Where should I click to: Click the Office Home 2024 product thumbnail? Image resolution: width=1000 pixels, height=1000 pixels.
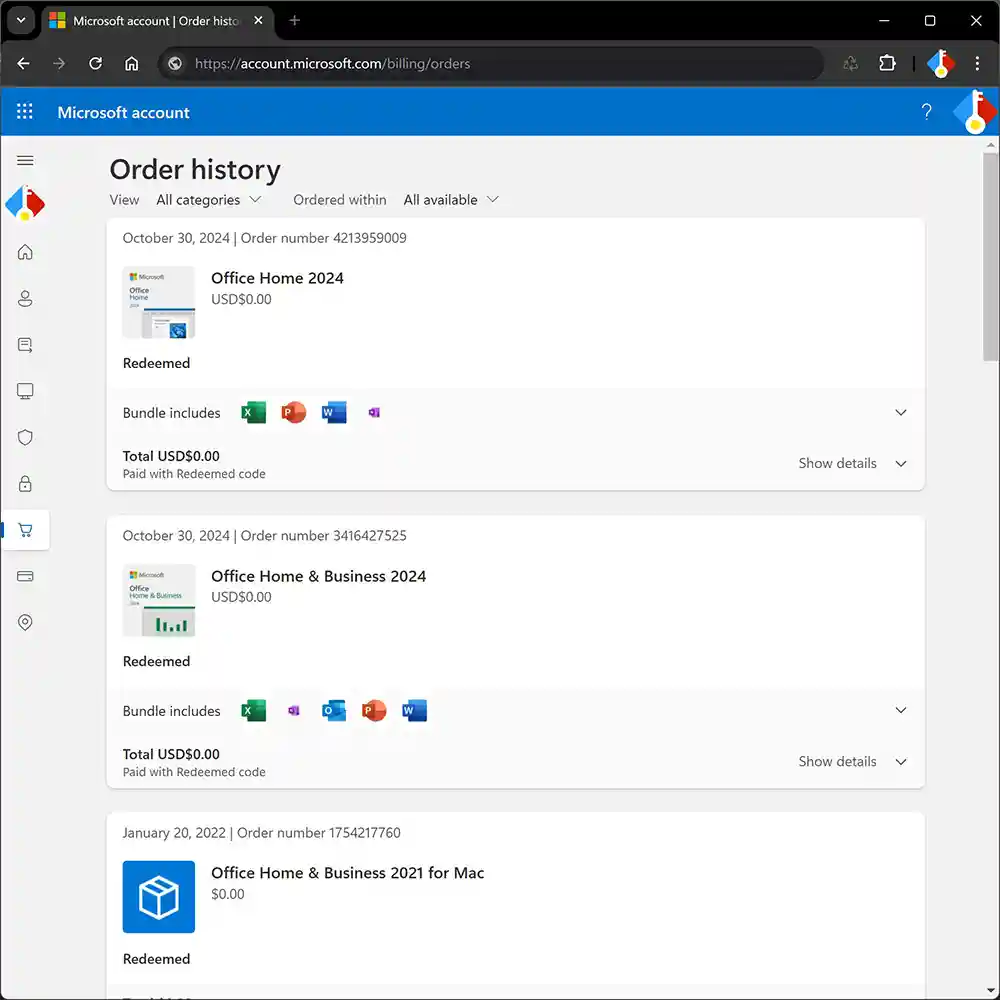point(158,302)
